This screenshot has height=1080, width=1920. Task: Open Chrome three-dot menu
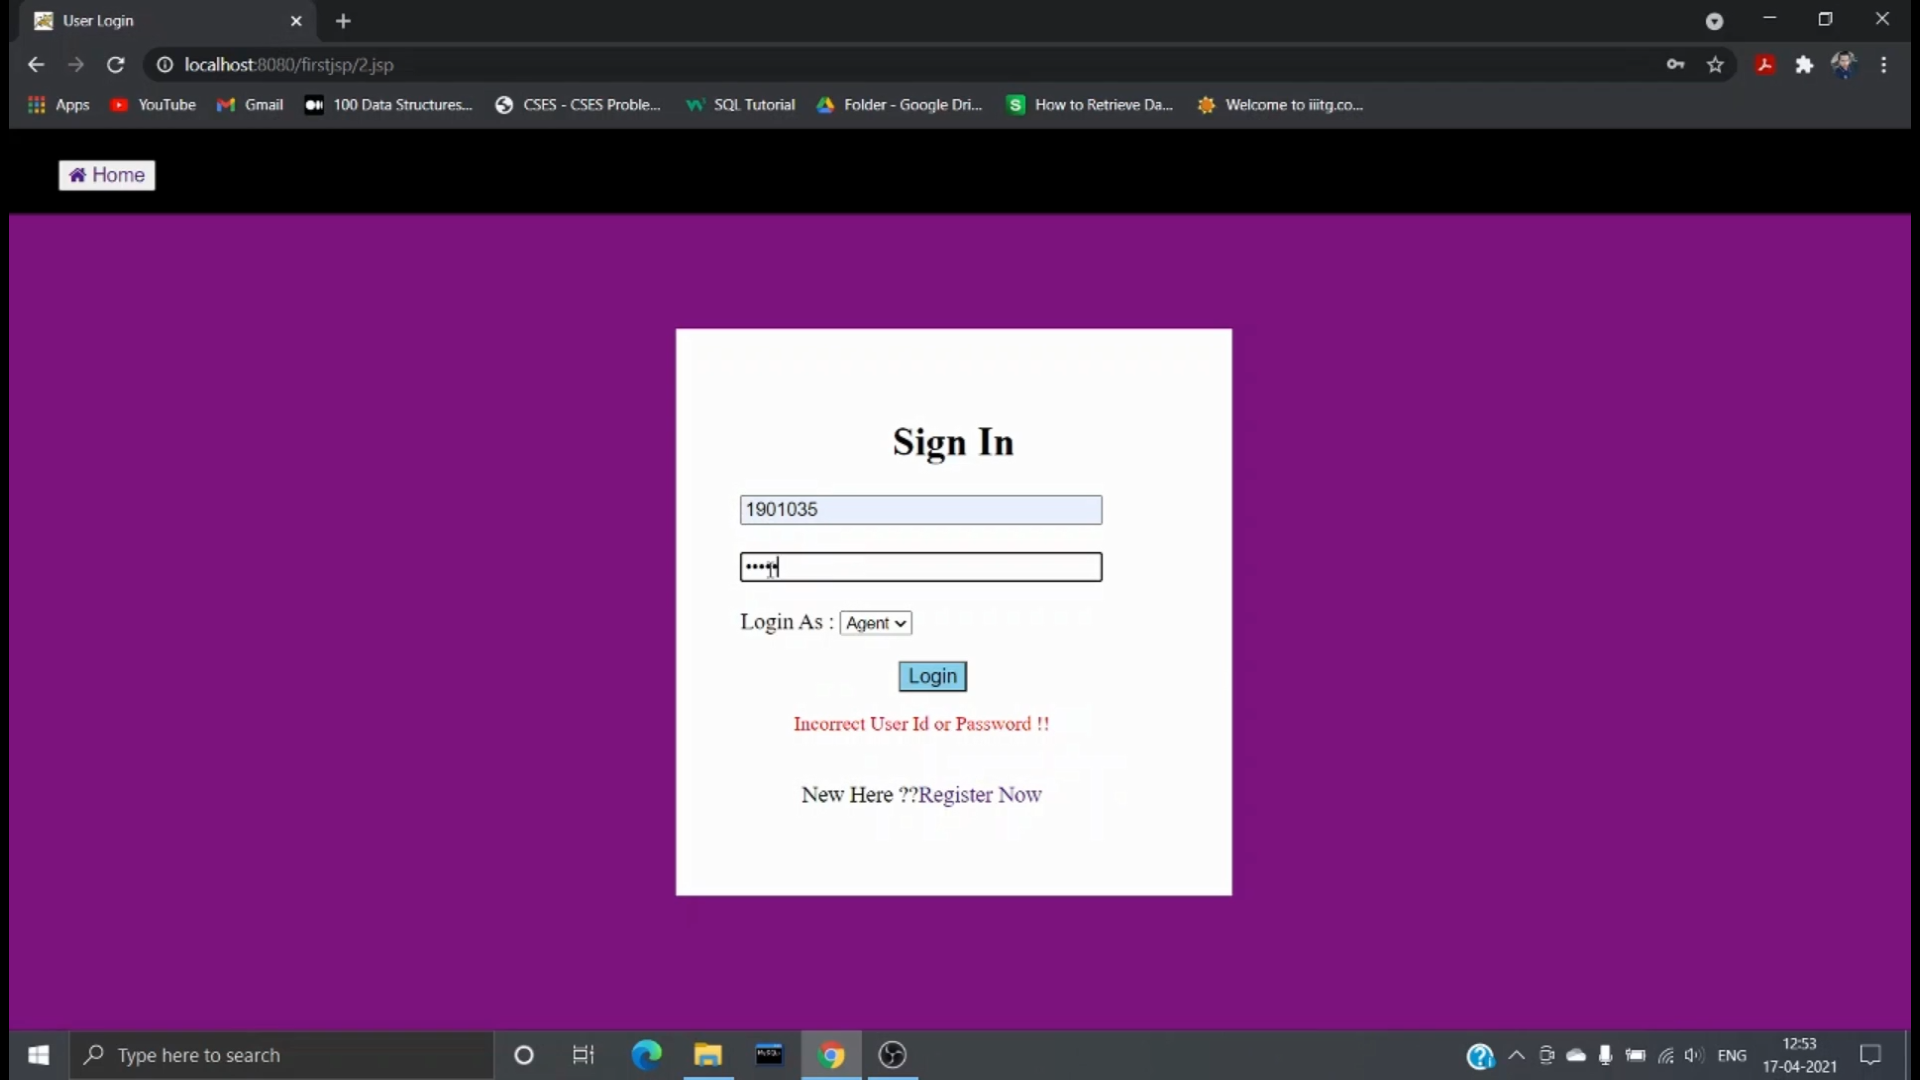[x=1884, y=65]
